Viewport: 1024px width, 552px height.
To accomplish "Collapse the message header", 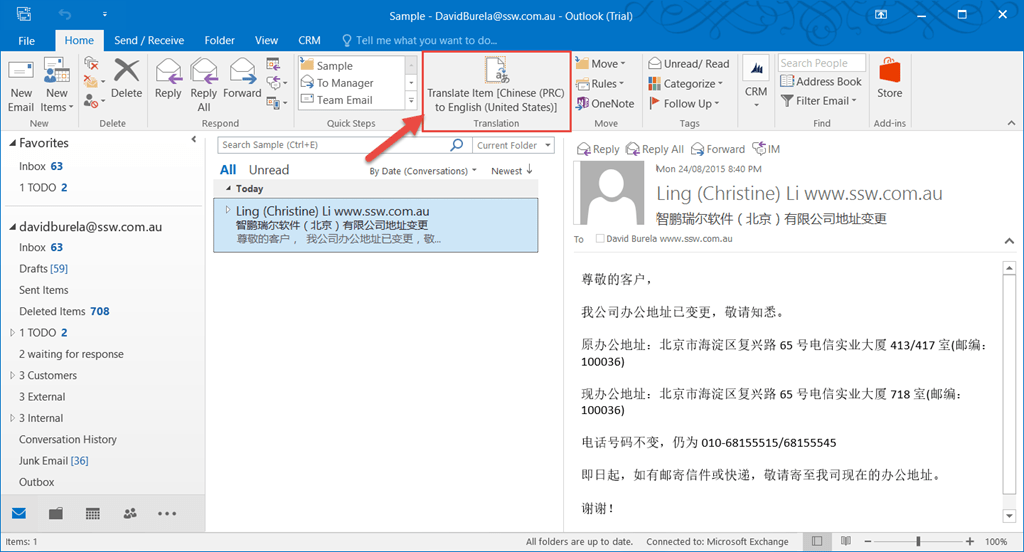I will (x=1009, y=241).
